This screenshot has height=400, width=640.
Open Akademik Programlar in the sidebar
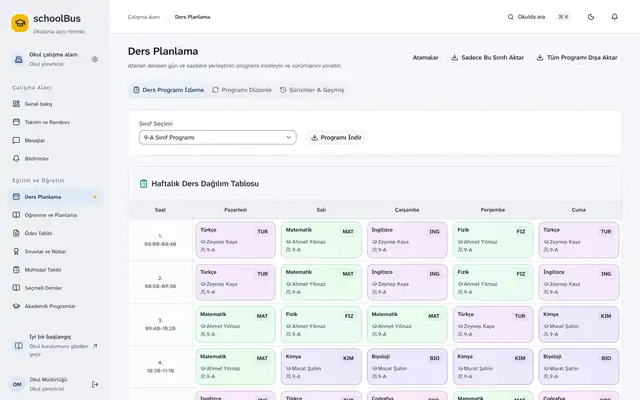(50, 306)
